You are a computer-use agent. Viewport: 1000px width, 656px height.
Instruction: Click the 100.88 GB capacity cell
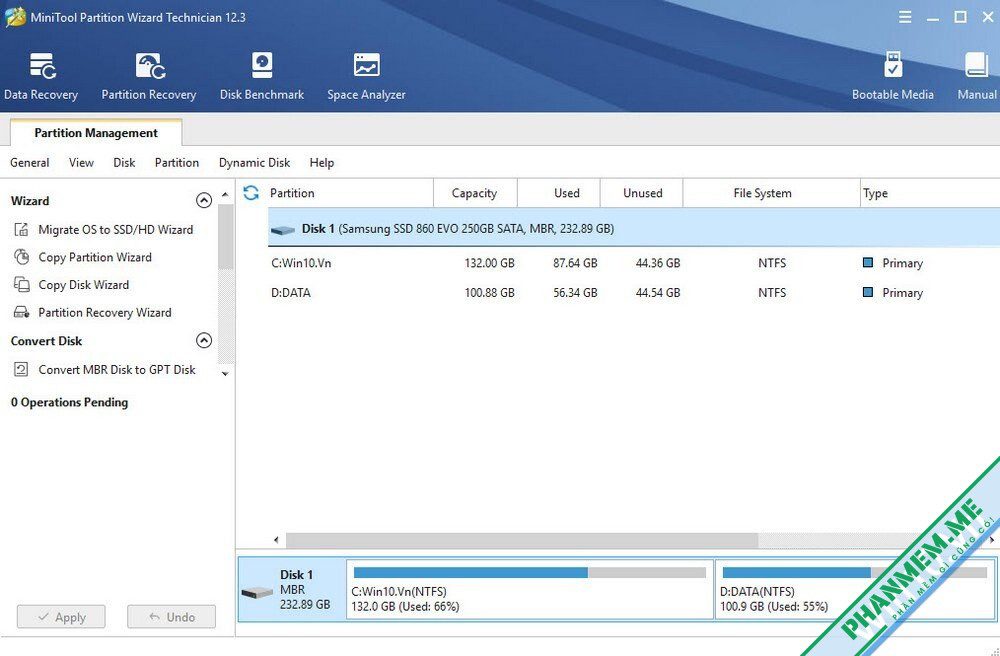point(489,293)
